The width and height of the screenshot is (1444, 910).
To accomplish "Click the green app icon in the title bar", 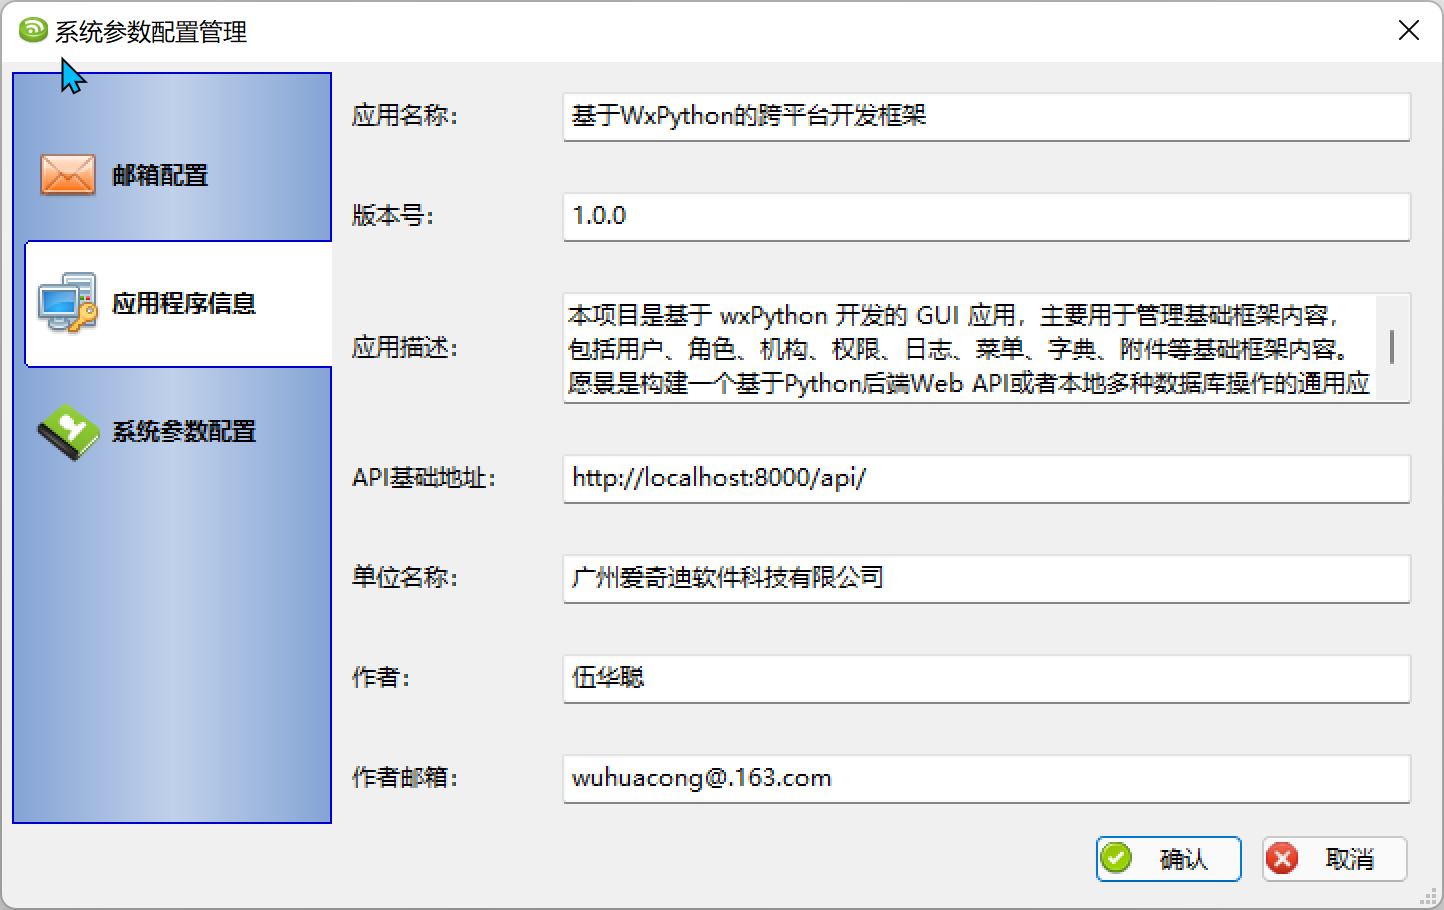I will click(33, 30).
